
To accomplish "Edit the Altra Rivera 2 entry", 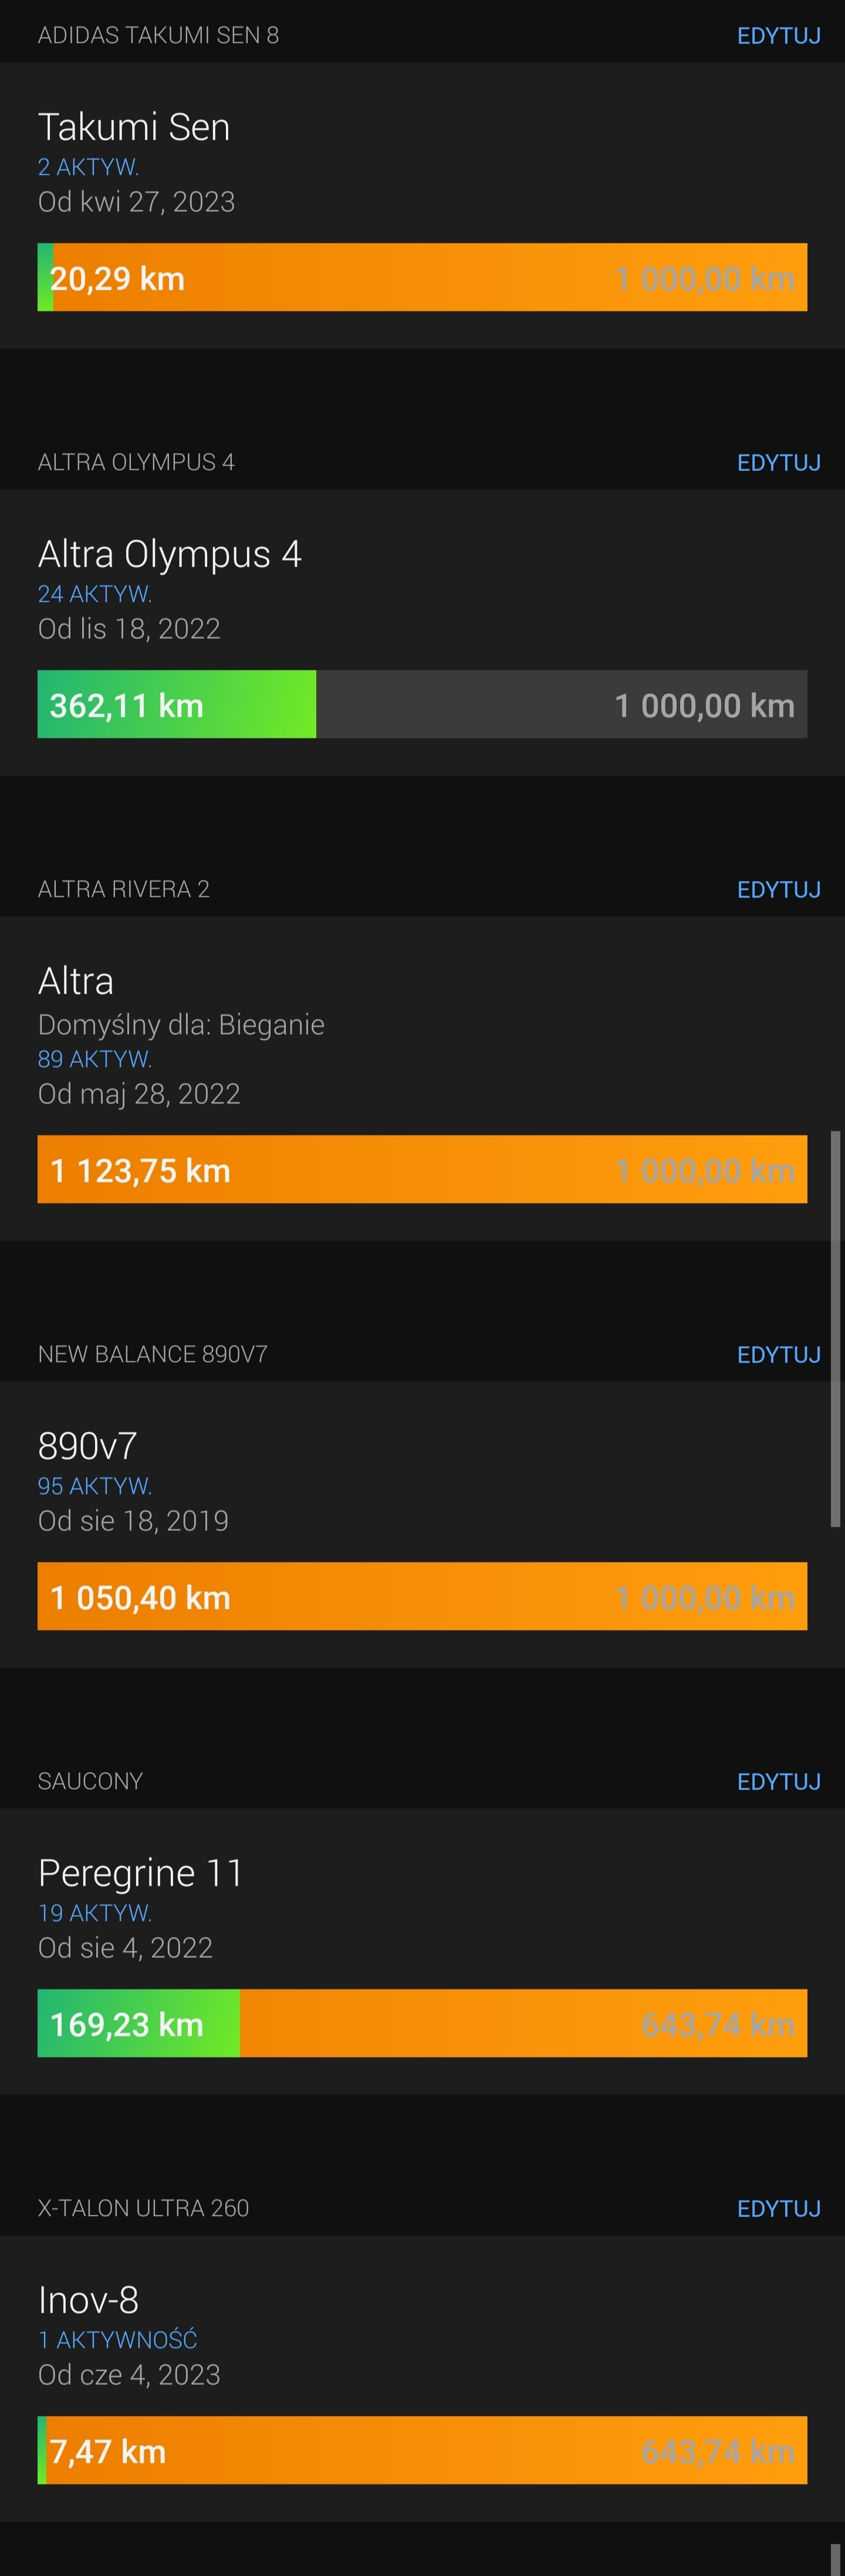I will tap(778, 890).
